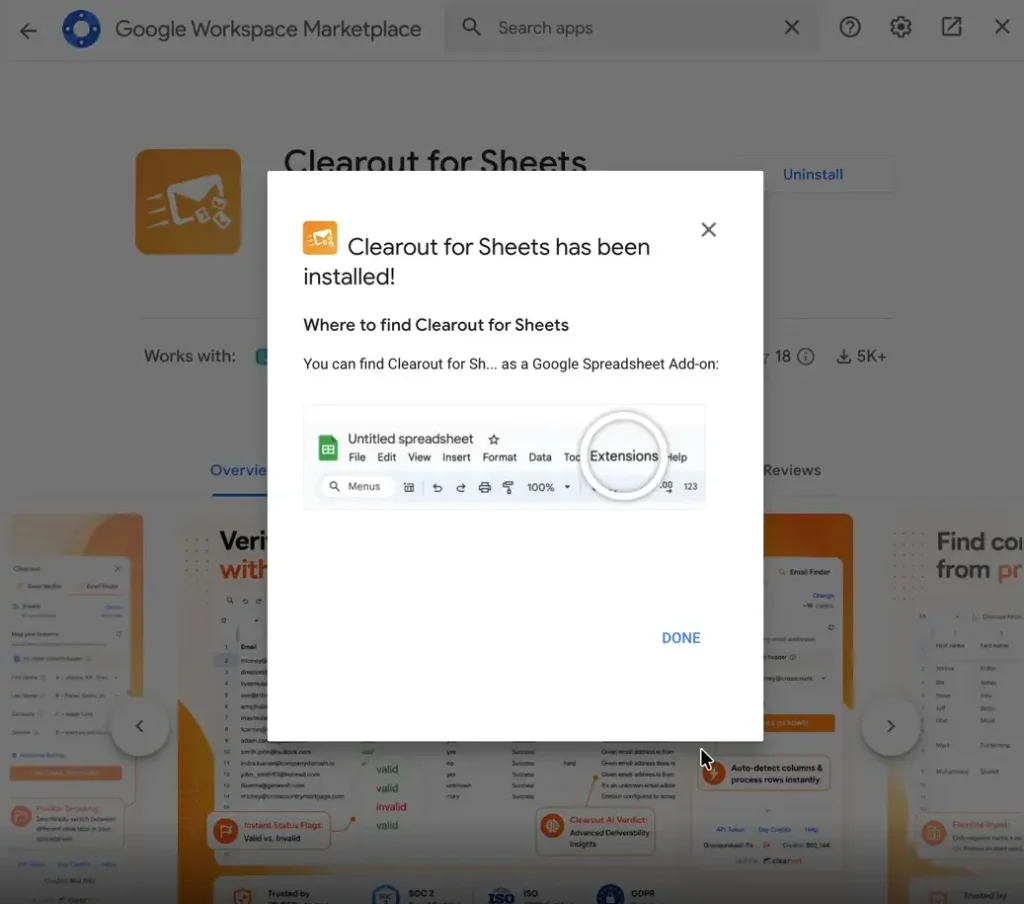1024x904 pixels.
Task: Click the Search apps field
Action: pos(632,27)
